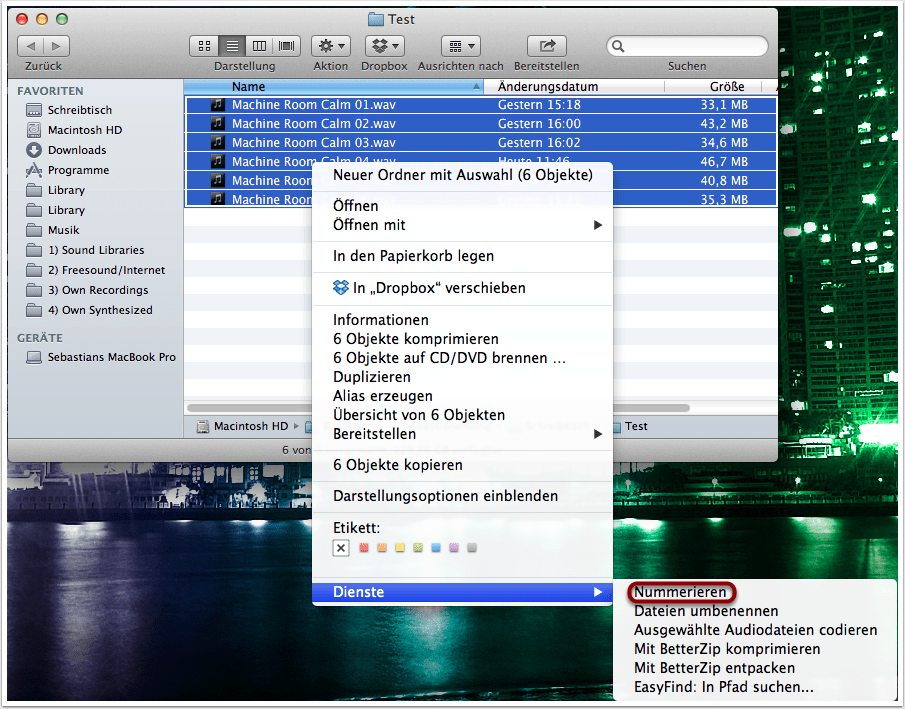Select Macintosh HD drive in sidebar
The width and height of the screenshot is (905, 709).
84,130
